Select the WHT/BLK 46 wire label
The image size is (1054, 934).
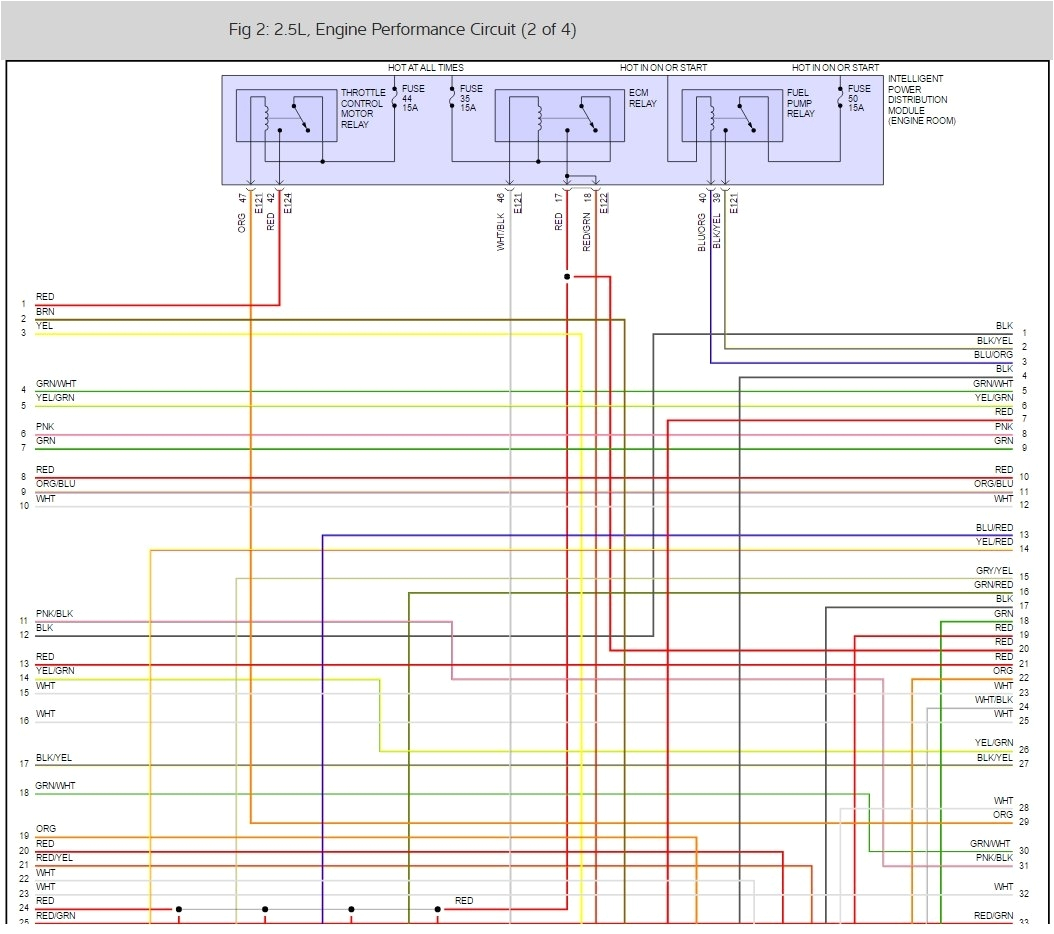point(501,223)
